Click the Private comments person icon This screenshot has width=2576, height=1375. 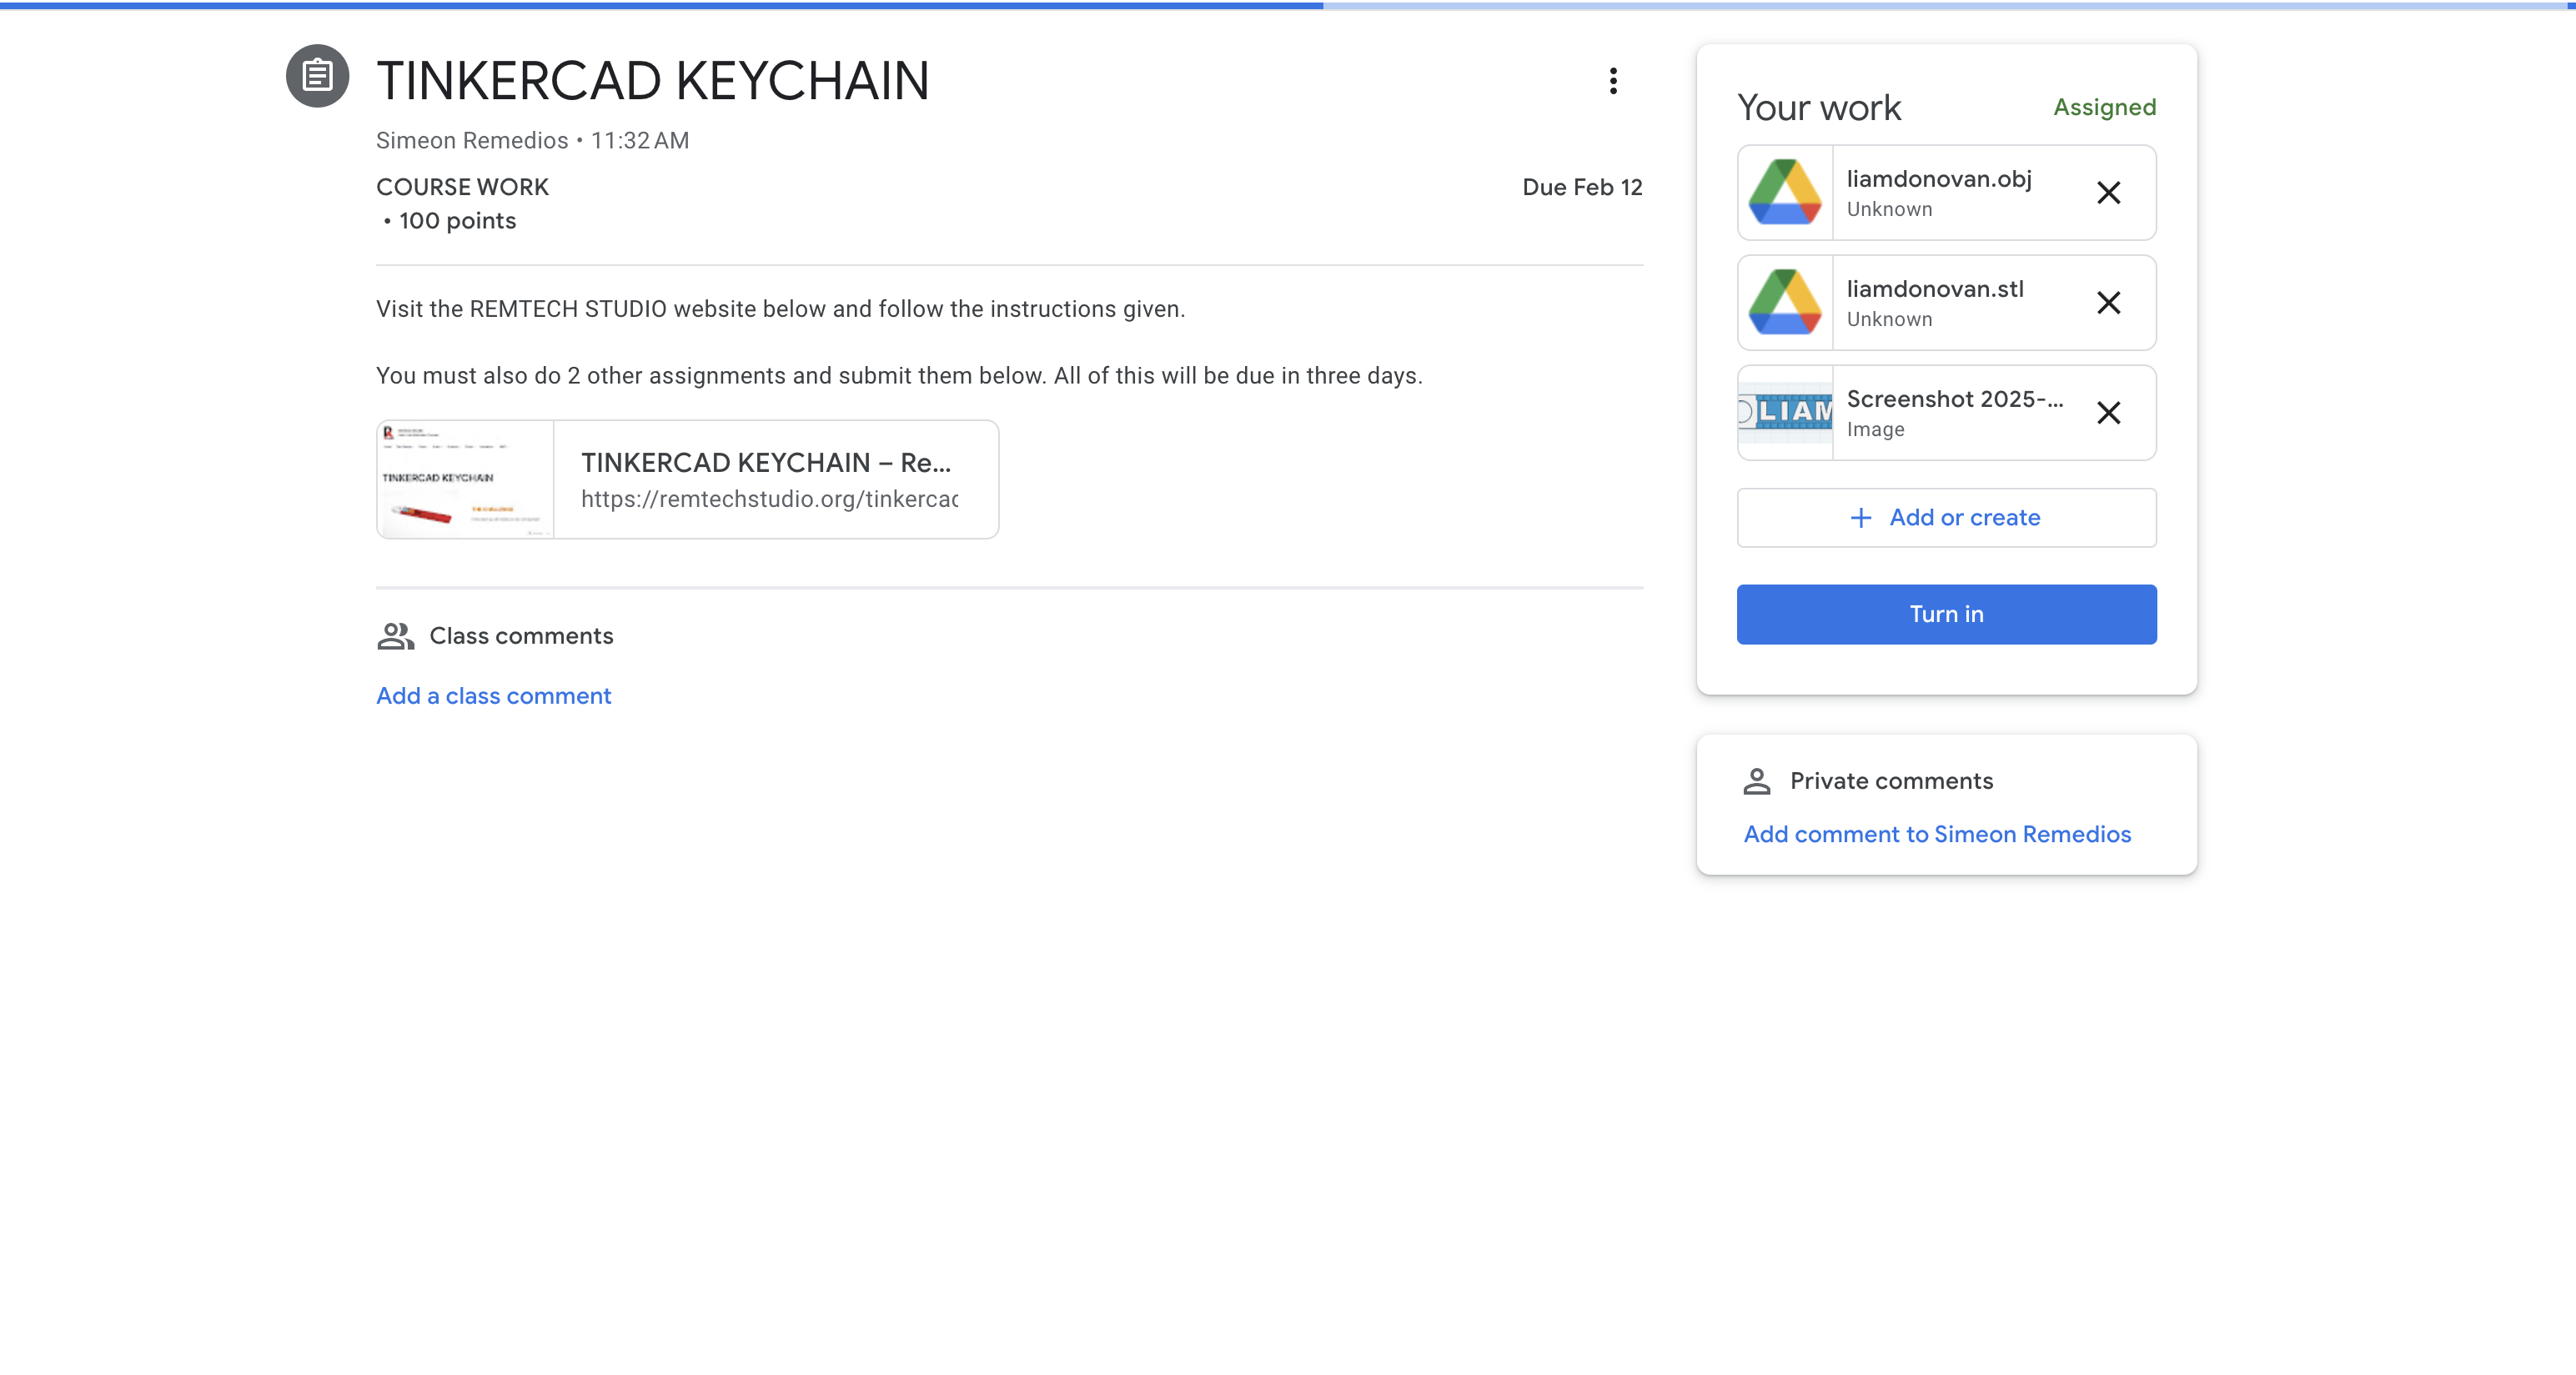pyautogui.click(x=1756, y=781)
